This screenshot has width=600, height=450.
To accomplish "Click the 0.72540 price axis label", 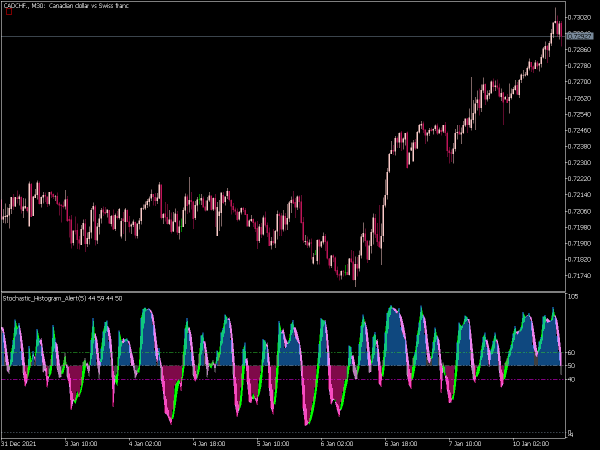I will (580, 114).
